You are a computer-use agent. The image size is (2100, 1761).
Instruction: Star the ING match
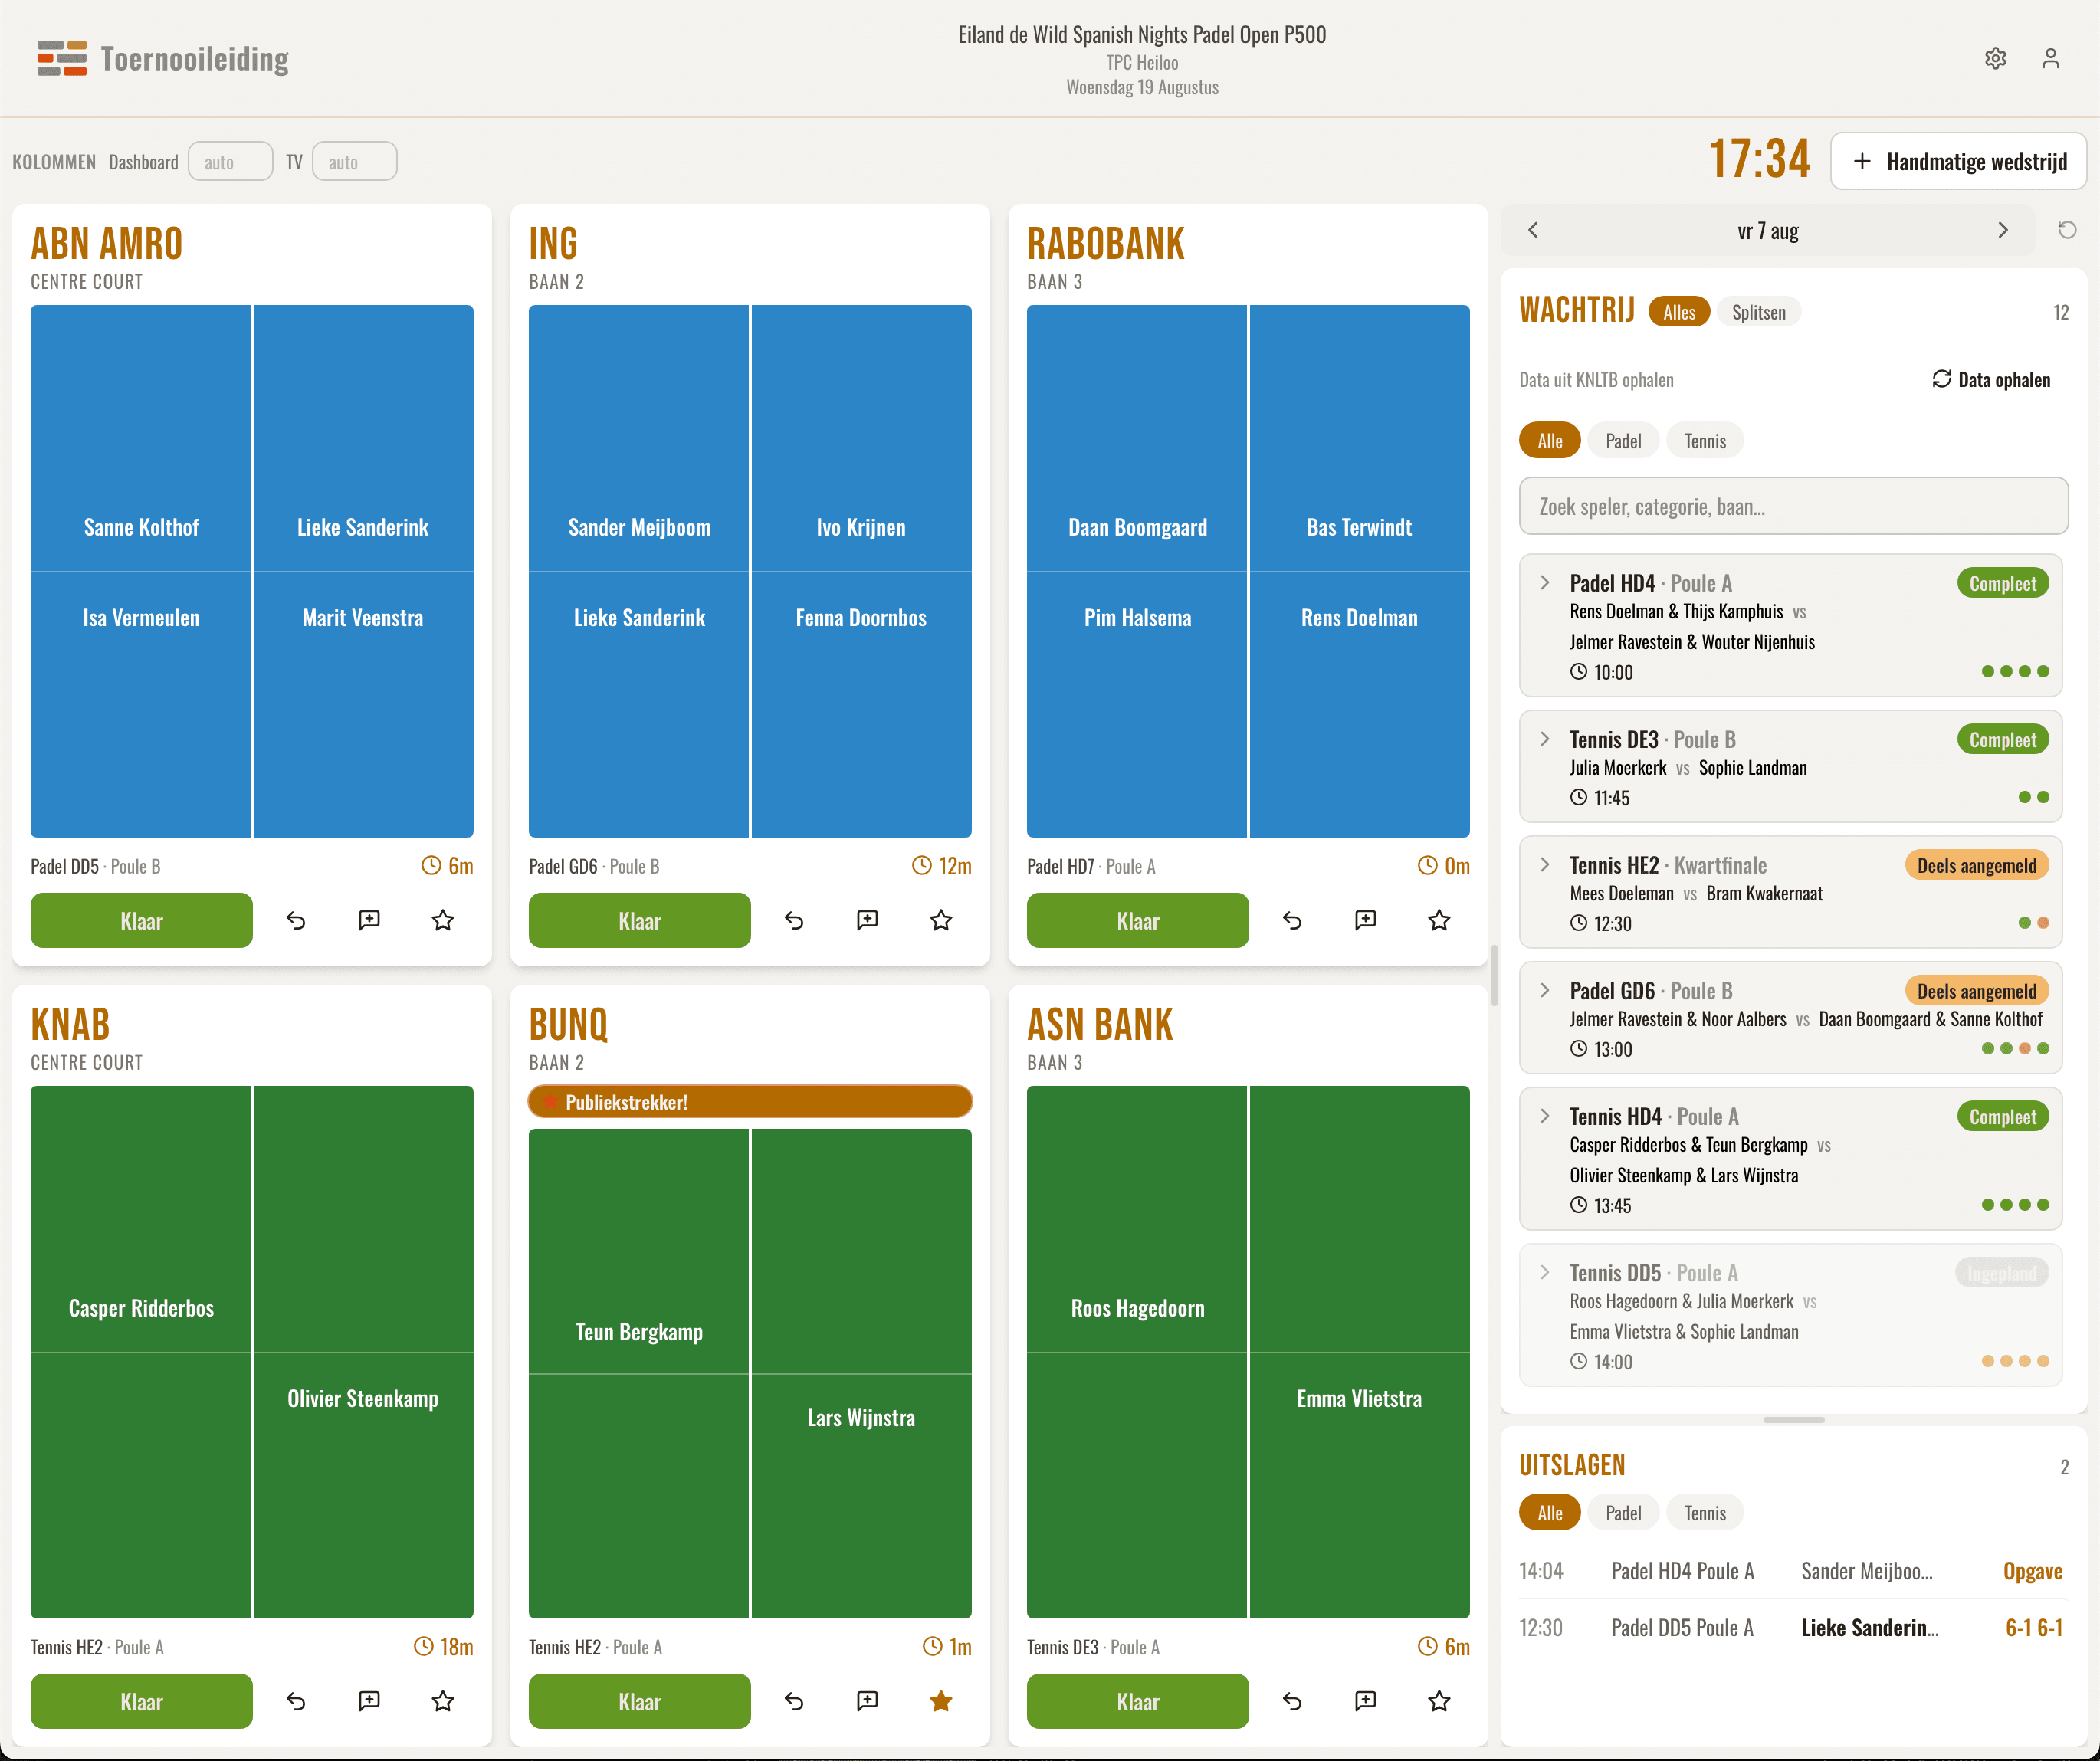[x=941, y=920]
